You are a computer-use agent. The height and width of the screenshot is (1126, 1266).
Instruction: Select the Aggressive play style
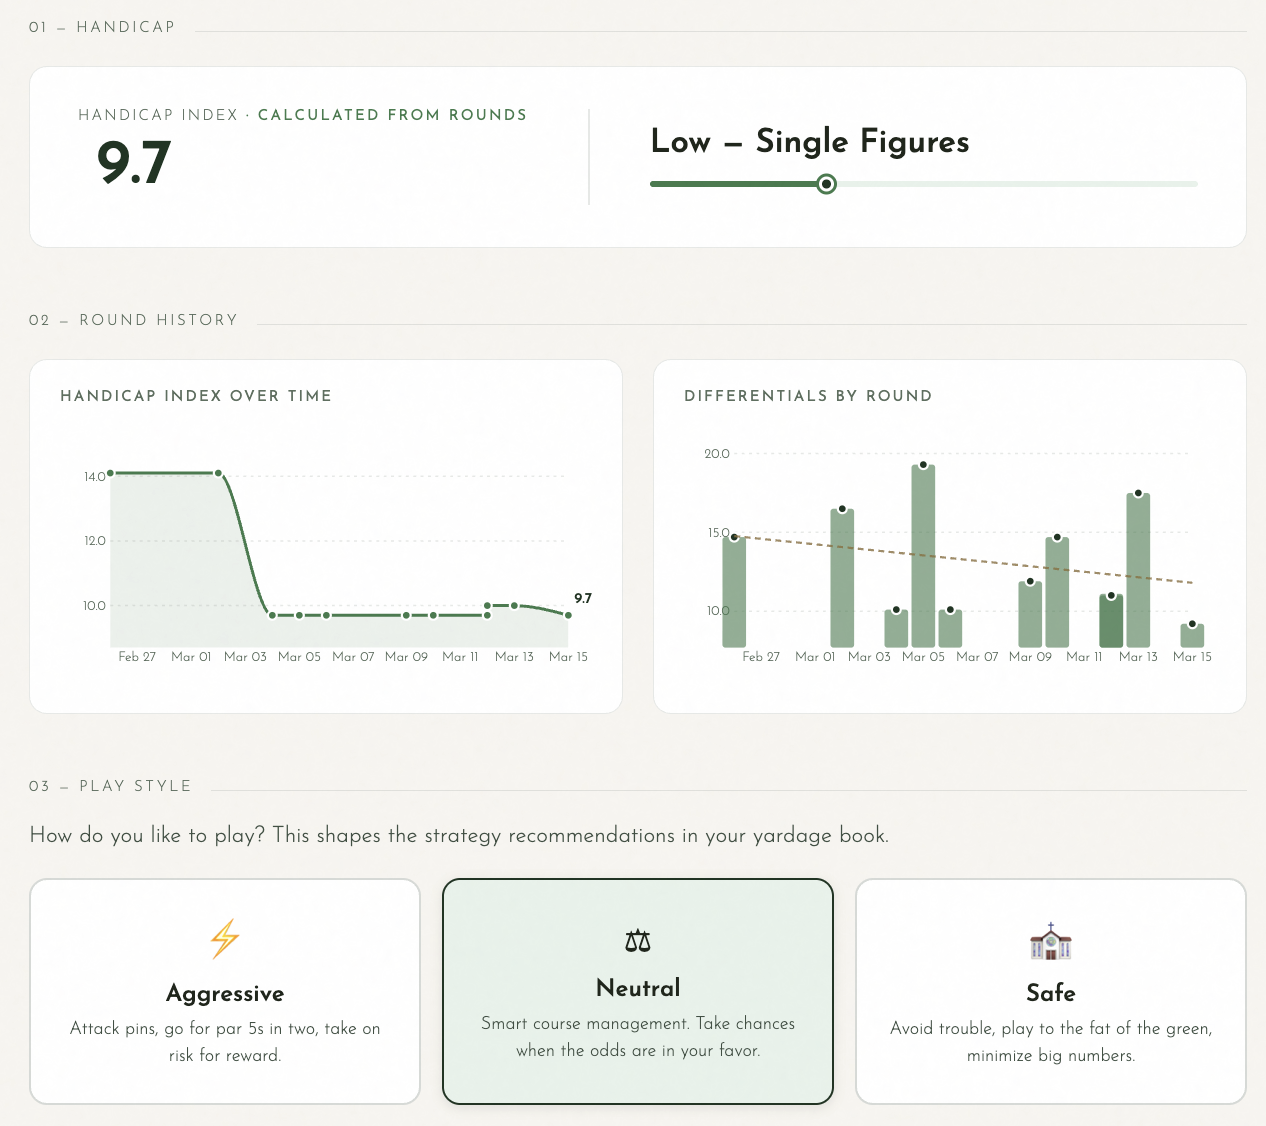(x=224, y=991)
